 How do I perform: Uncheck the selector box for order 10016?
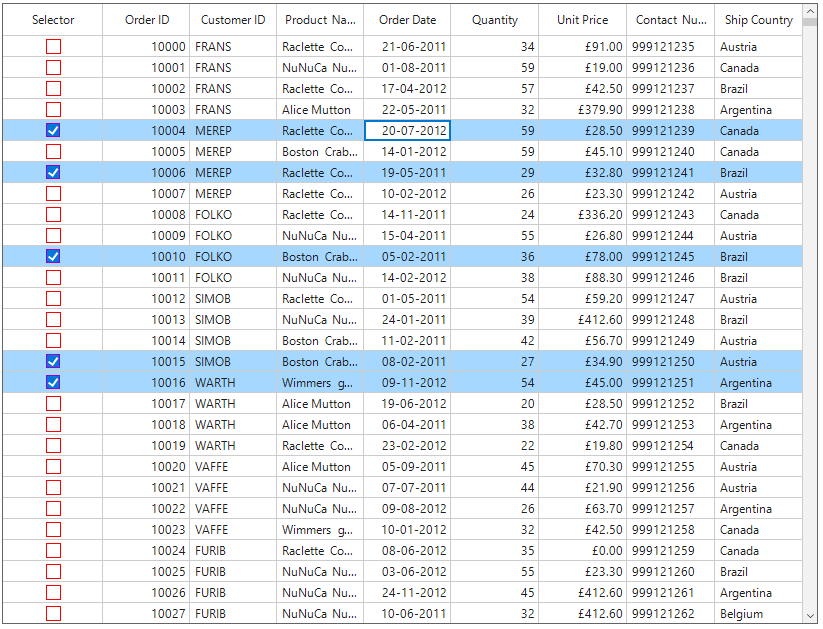53,382
